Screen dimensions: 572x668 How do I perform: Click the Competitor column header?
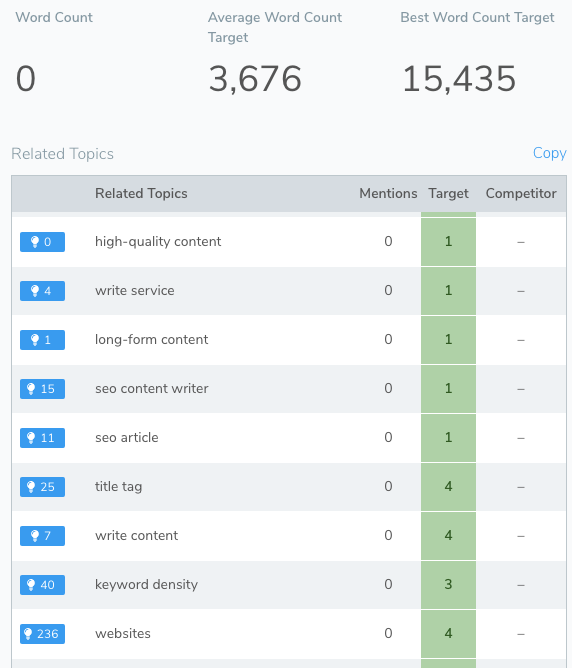(521, 193)
